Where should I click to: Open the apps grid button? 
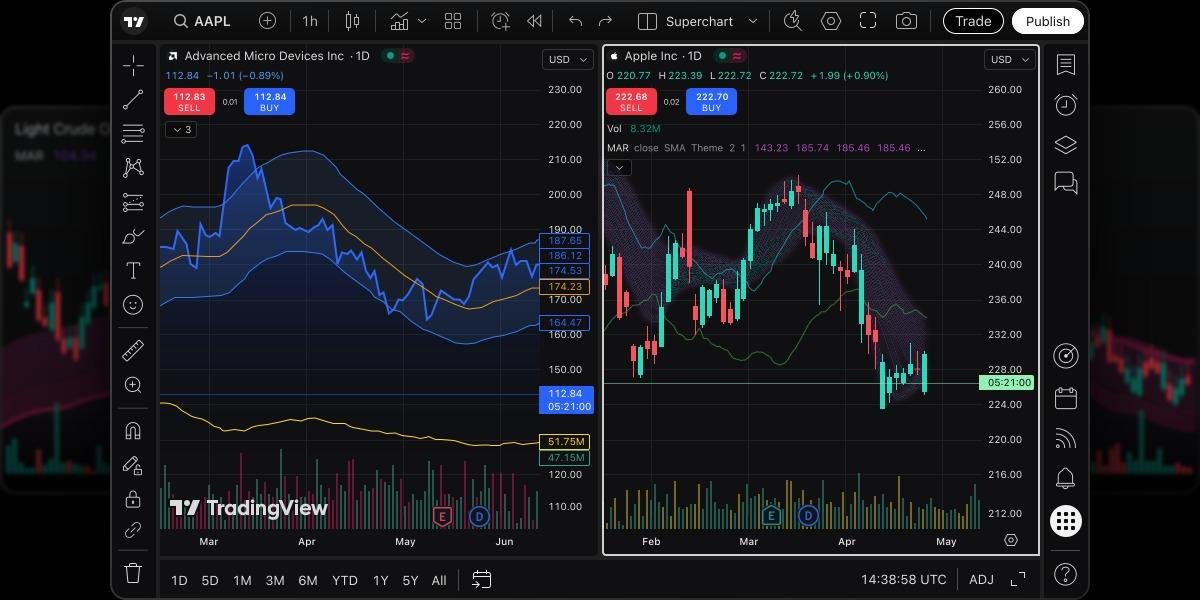(1066, 521)
